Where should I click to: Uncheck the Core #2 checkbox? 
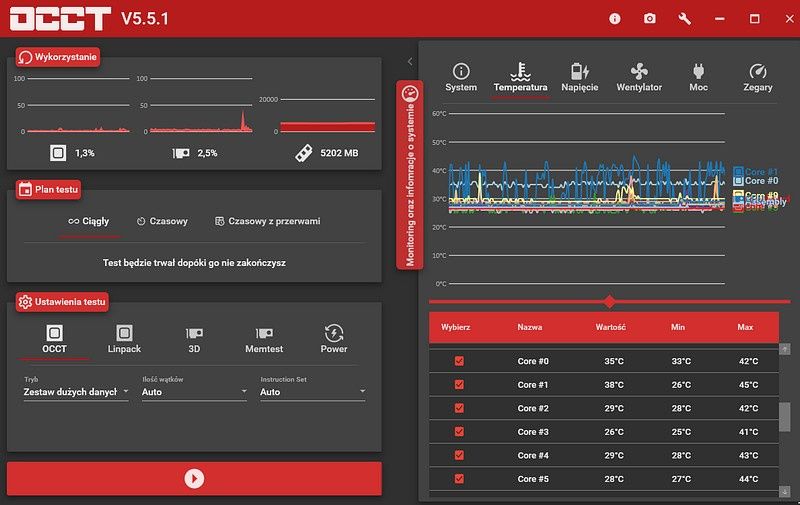(459, 408)
